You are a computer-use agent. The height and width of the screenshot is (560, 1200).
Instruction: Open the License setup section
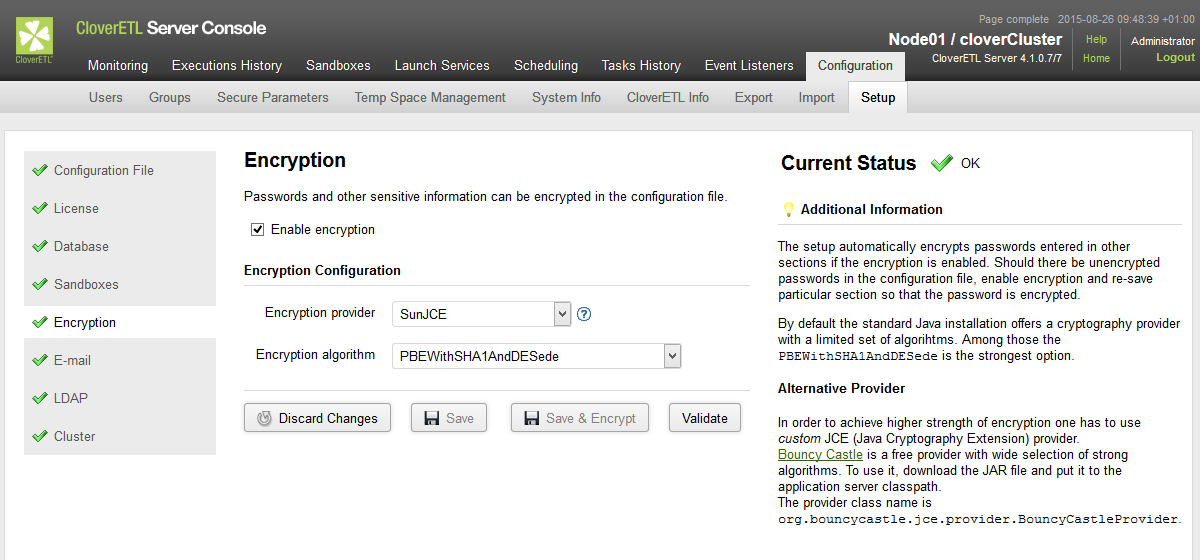76,209
